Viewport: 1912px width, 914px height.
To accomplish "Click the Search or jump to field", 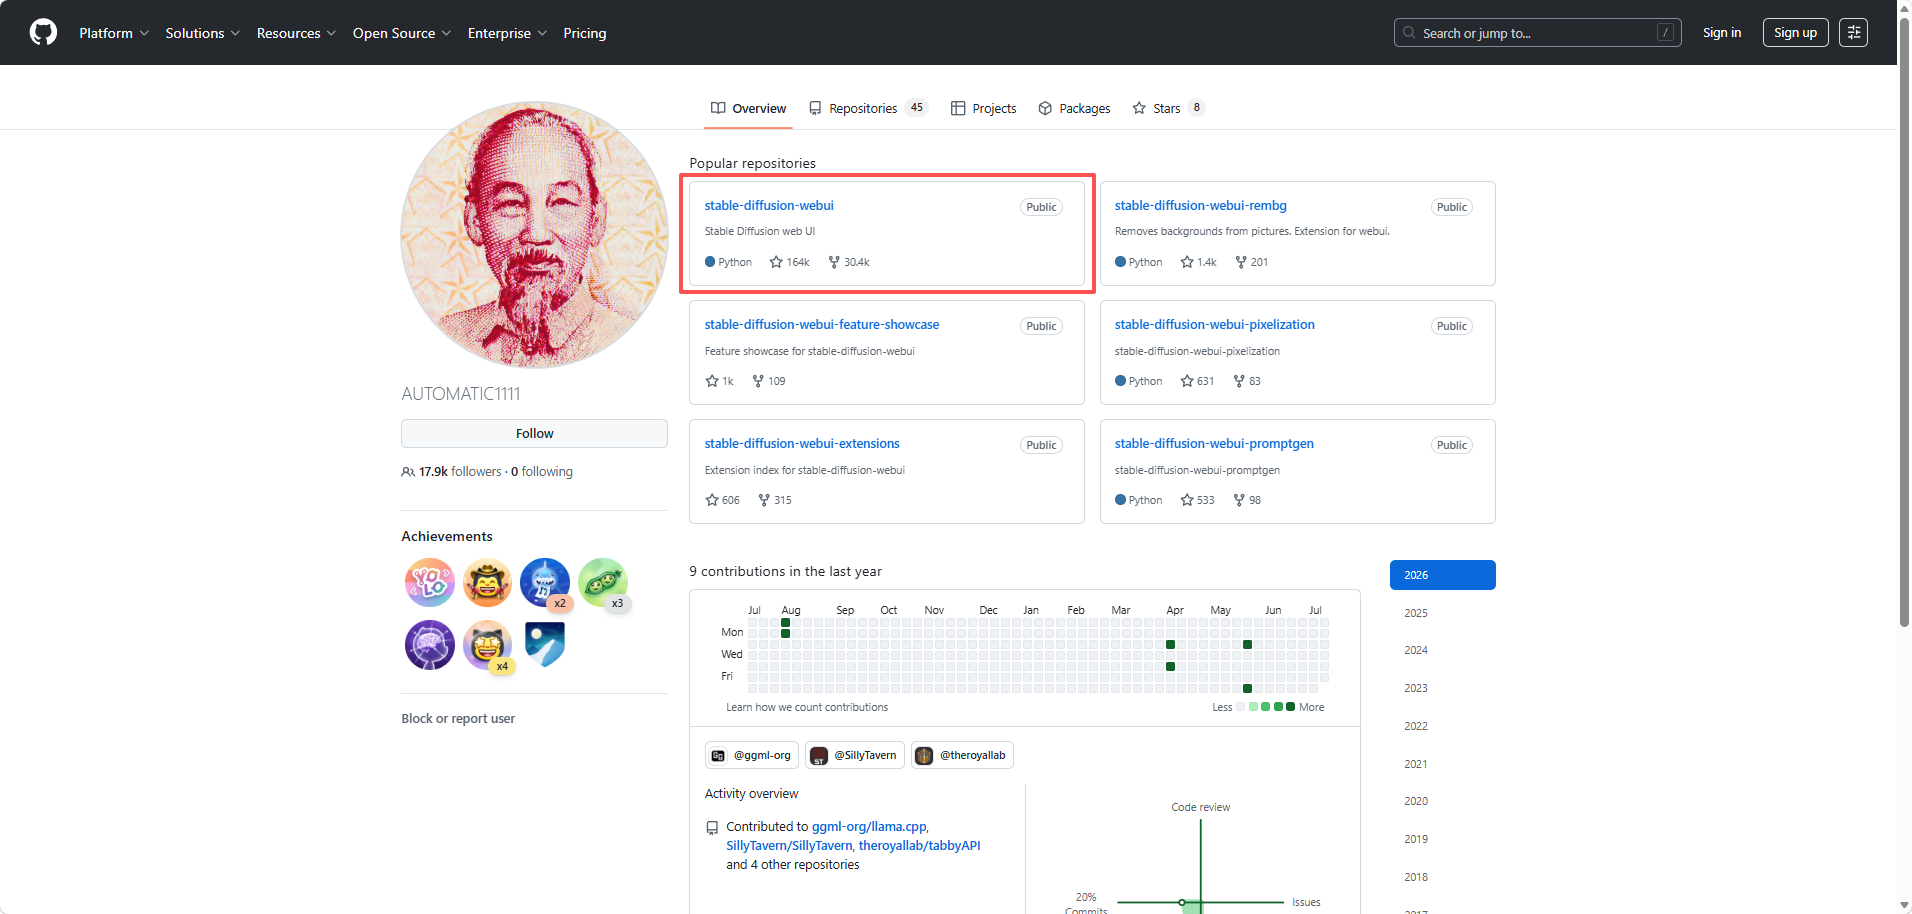I will [1538, 33].
